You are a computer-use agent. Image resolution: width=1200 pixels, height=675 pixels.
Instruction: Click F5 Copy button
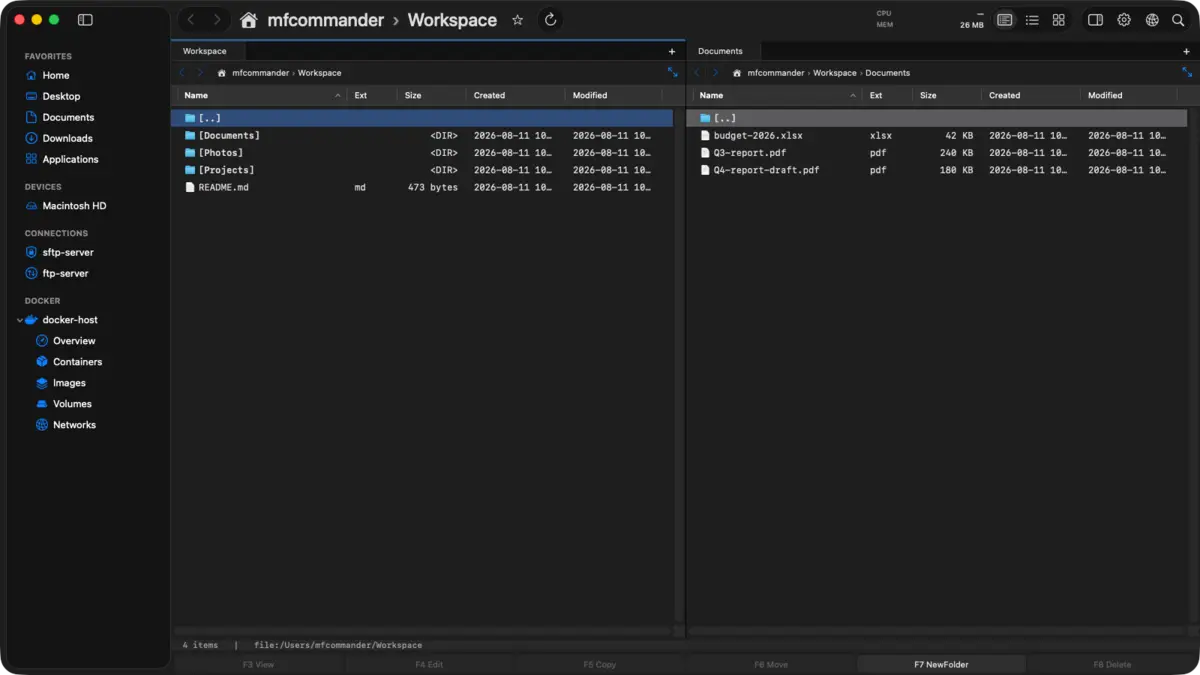pos(600,664)
